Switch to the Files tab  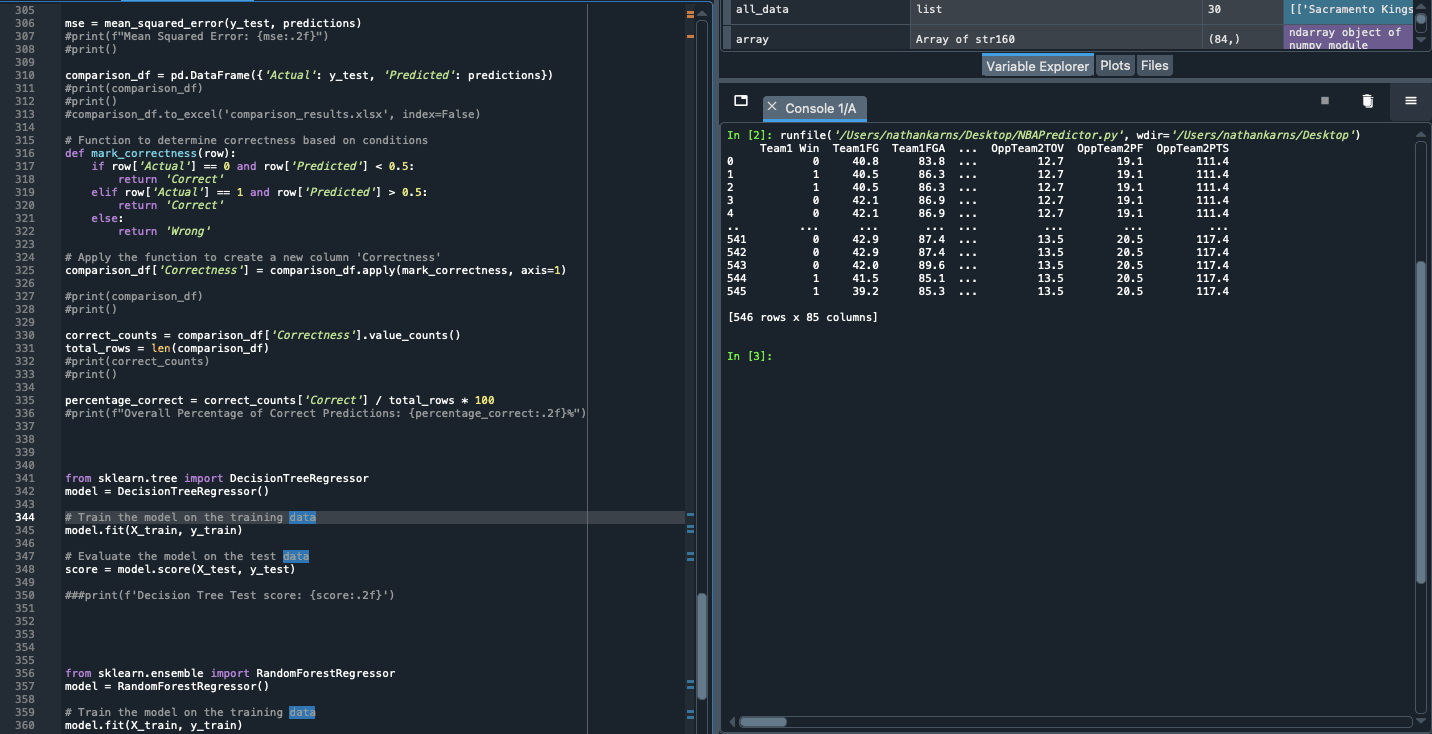click(1154, 66)
